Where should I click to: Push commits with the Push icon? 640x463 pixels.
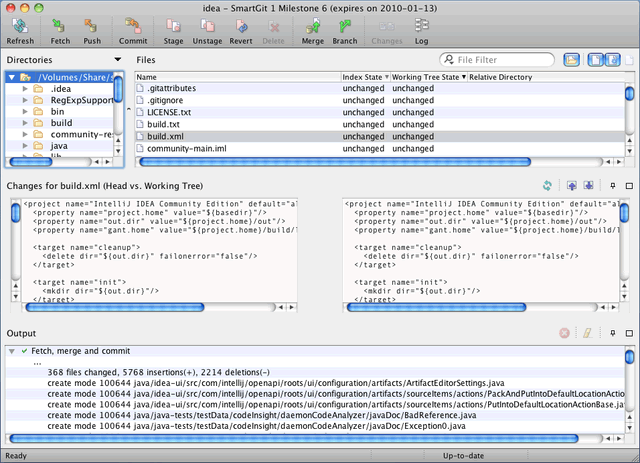91,26
